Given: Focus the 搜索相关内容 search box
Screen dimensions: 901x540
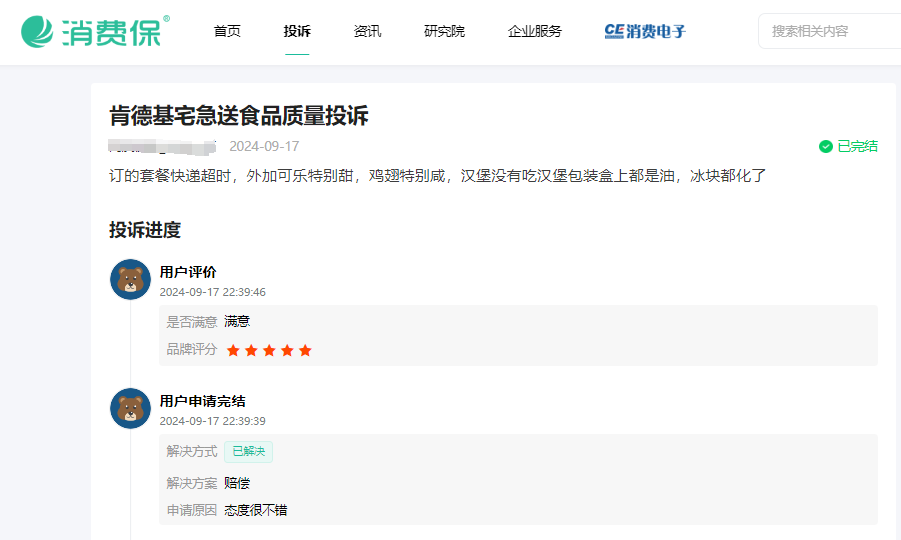Looking at the screenshot, I should (x=830, y=31).
